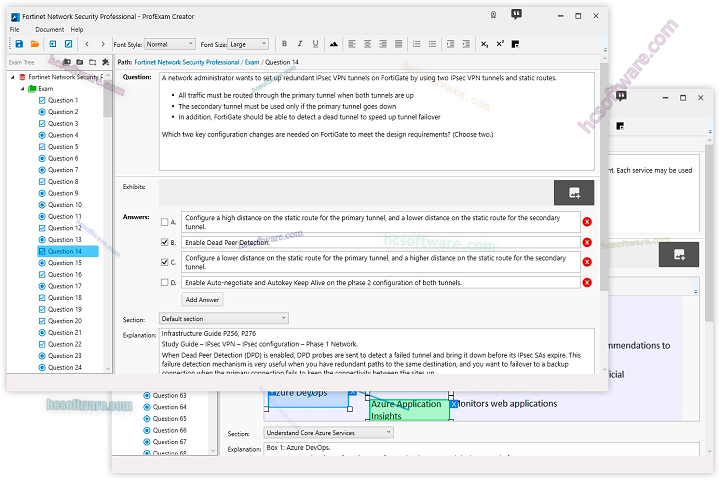
Task: Click the Open folder icon
Action: coord(35,44)
